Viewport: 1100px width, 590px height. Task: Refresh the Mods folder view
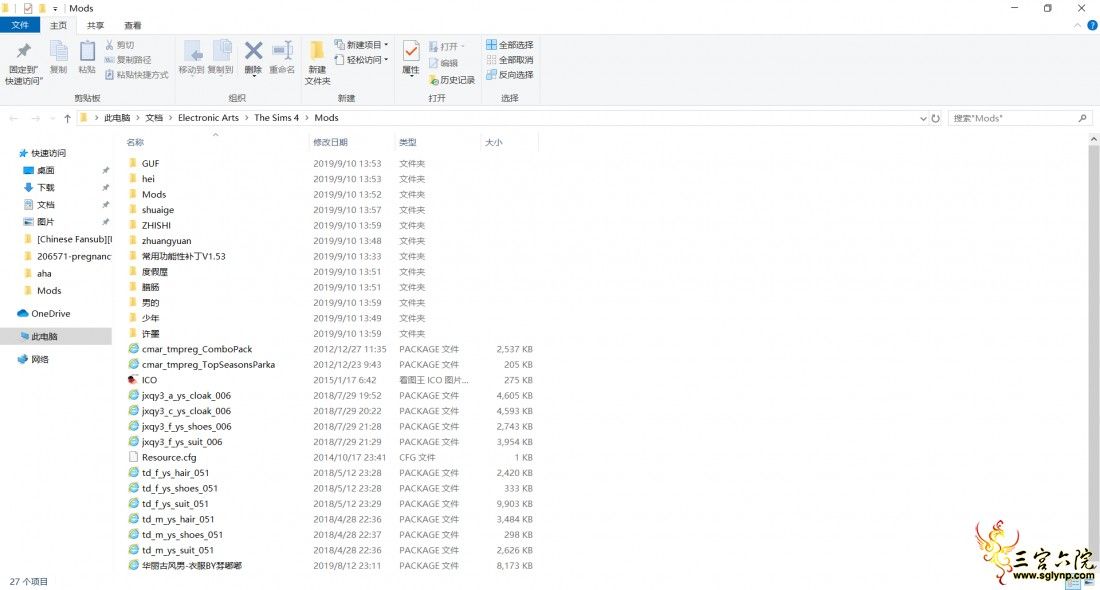tap(935, 119)
